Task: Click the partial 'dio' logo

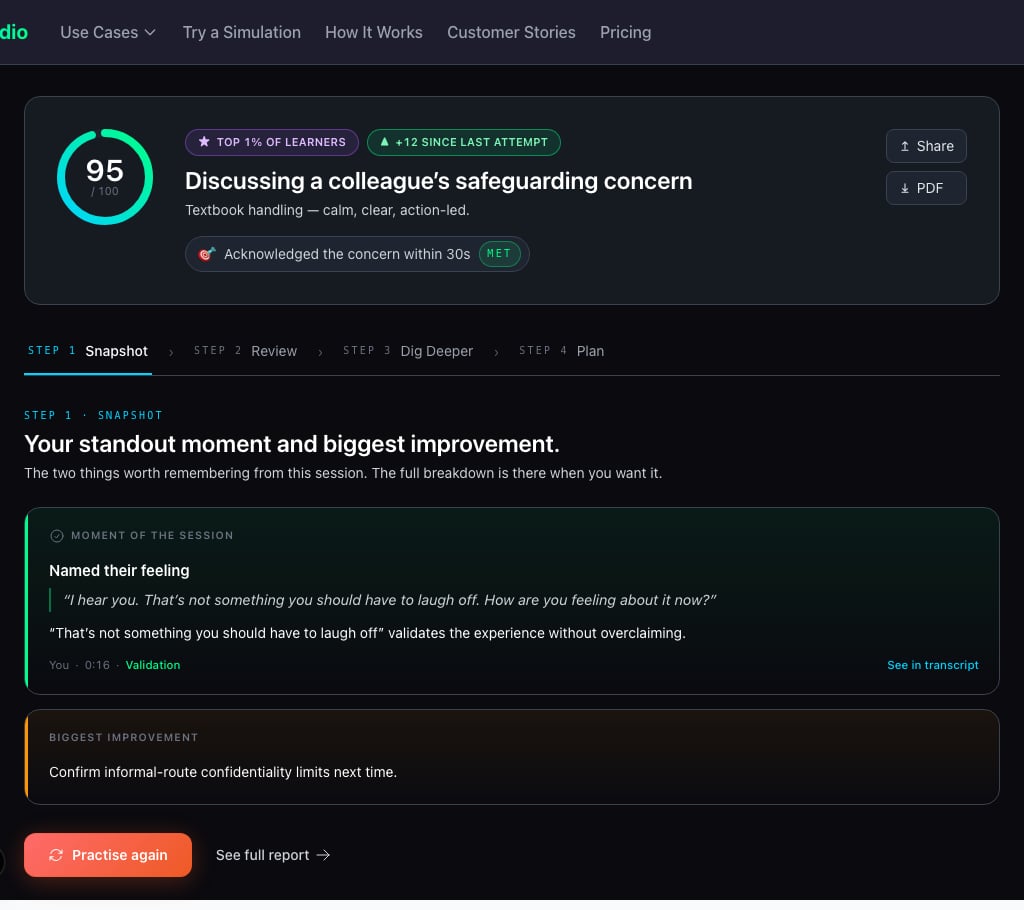Action: (14, 32)
